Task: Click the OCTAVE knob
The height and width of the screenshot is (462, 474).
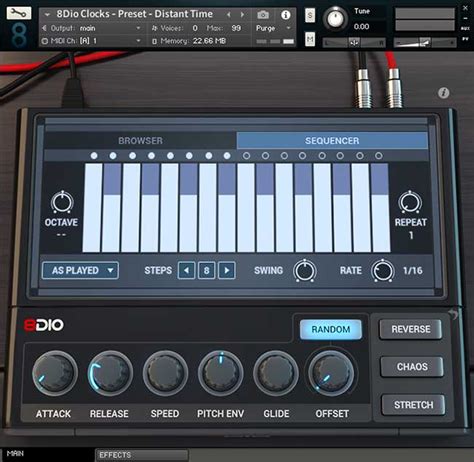Action: pos(62,202)
